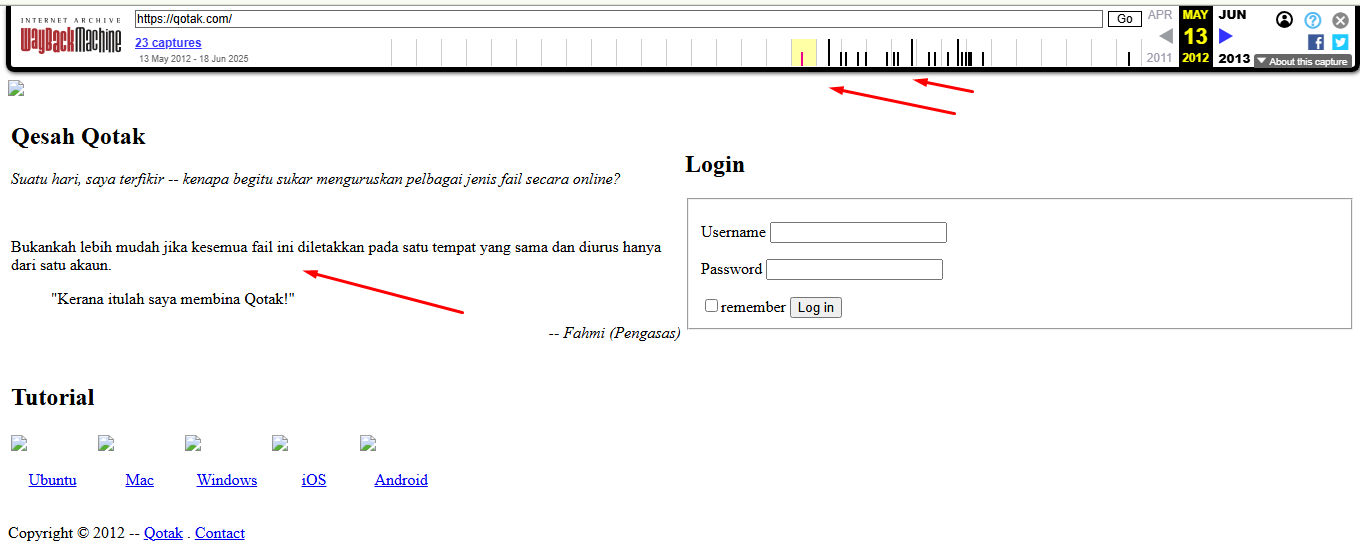The width and height of the screenshot is (1360, 548).
Task: Open the Windows tutorial link
Action: click(x=227, y=480)
